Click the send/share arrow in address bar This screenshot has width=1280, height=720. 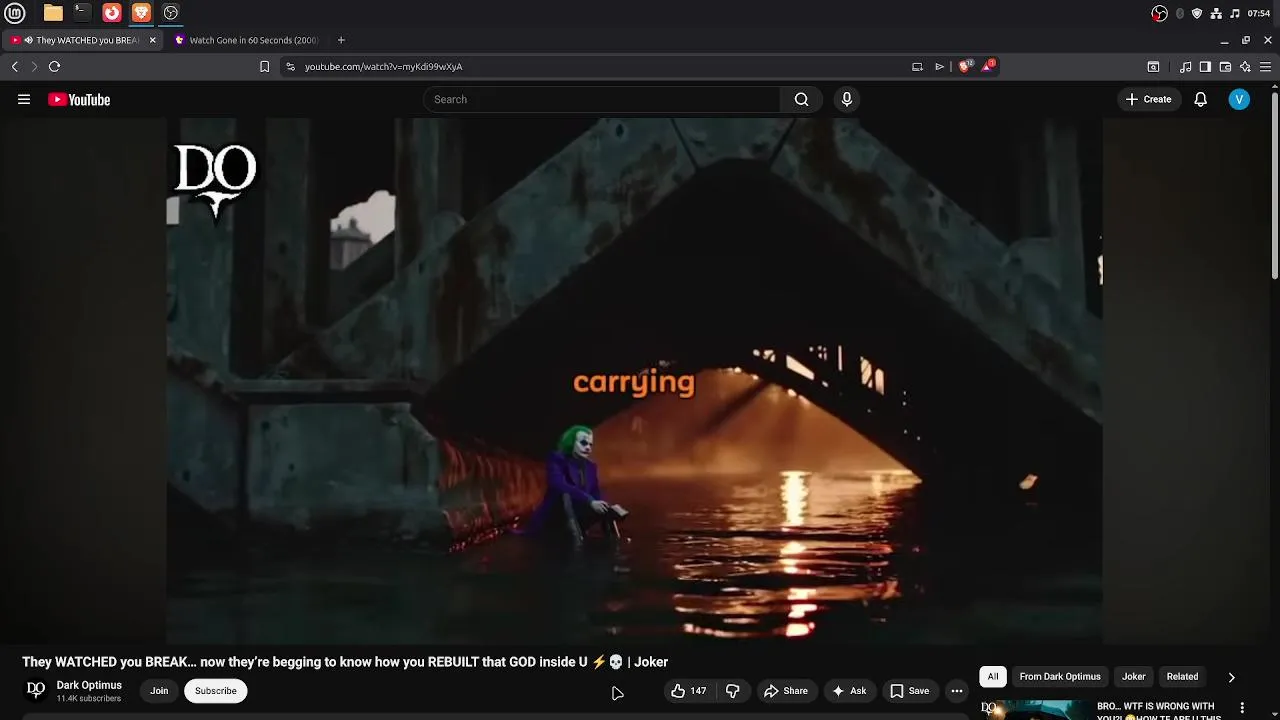click(x=939, y=66)
